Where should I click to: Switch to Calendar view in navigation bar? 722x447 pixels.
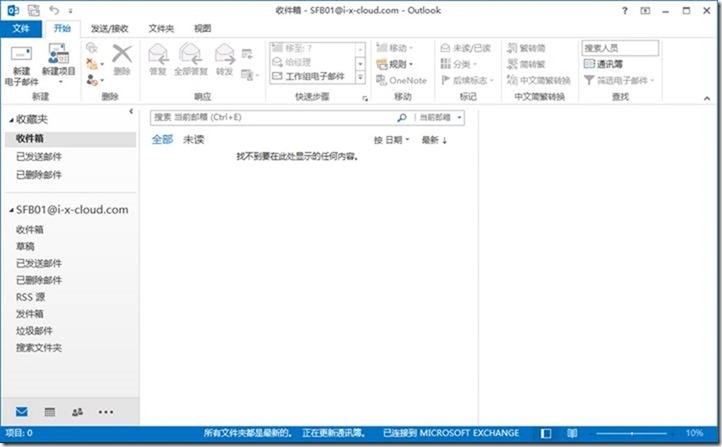[50, 412]
